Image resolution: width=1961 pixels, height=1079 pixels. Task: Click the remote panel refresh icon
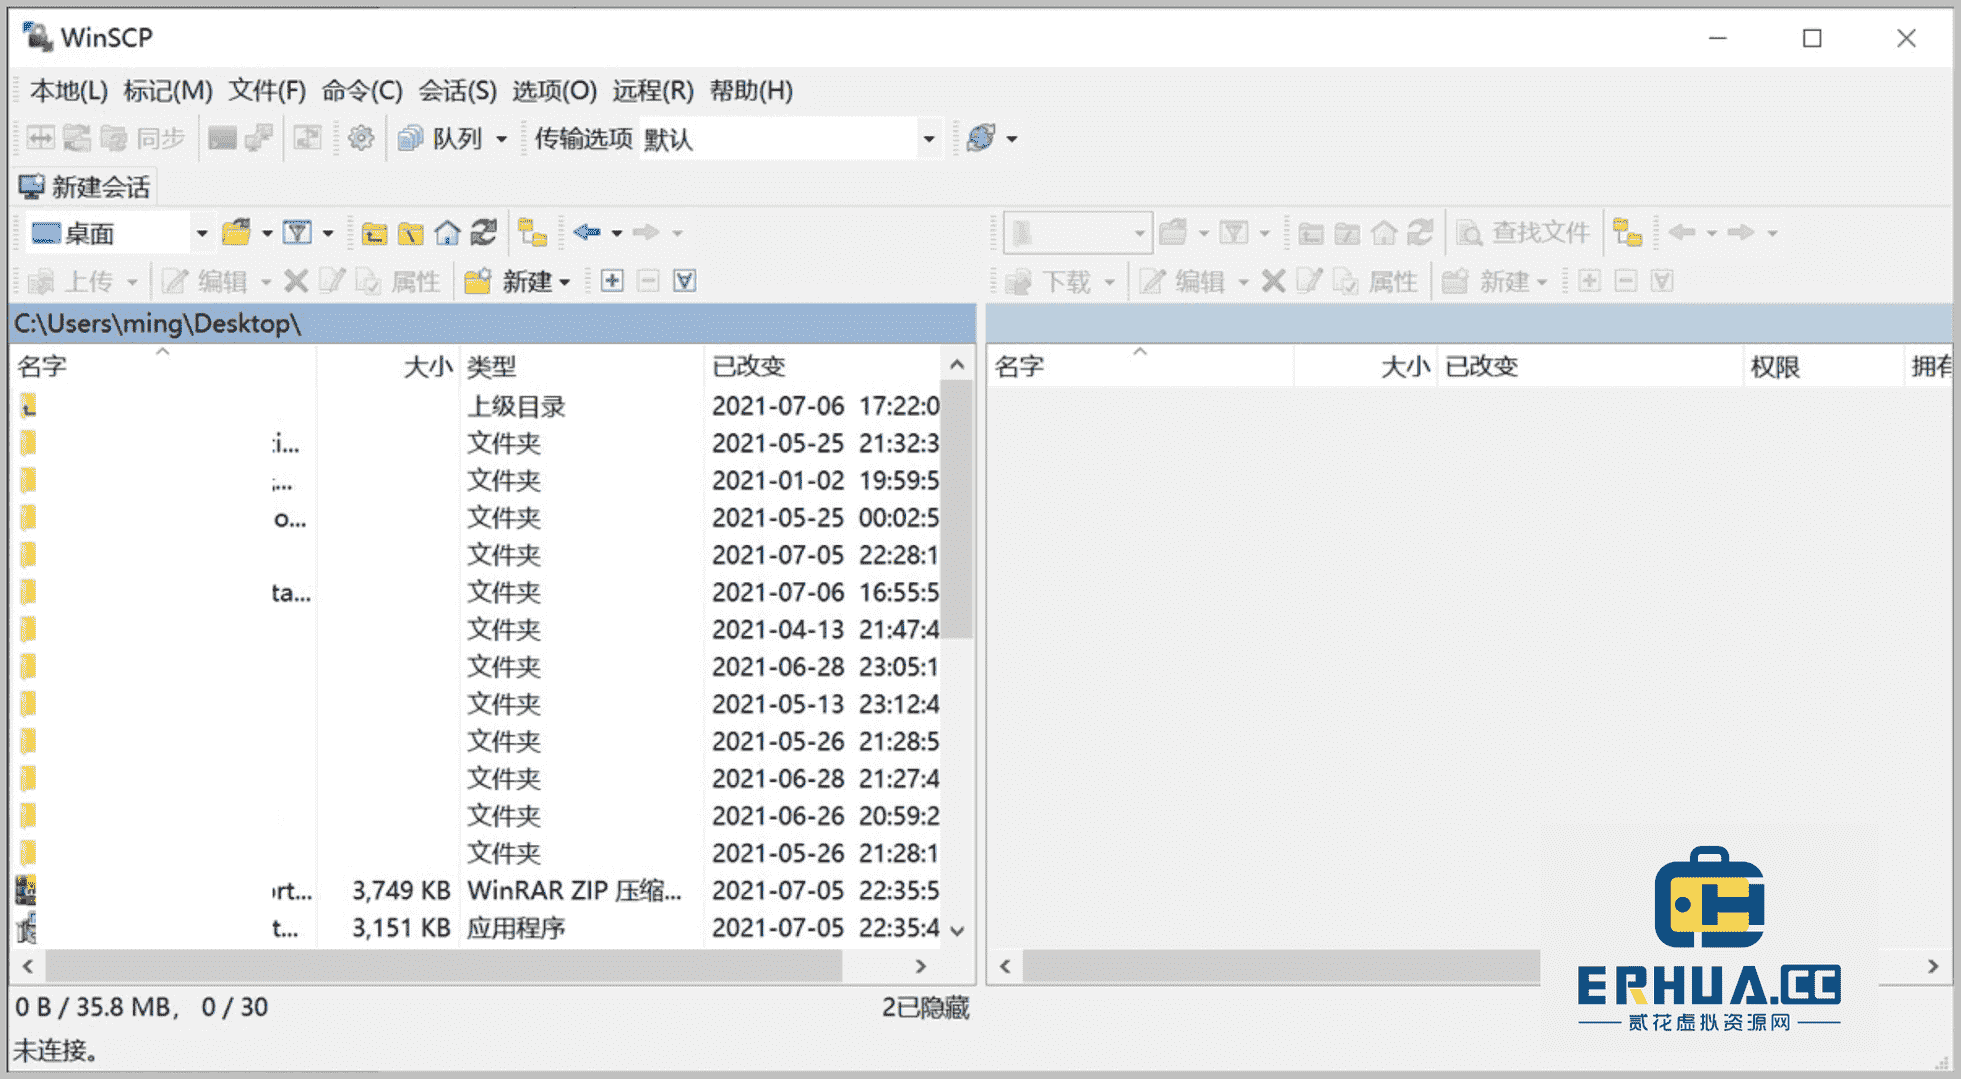1421,233
